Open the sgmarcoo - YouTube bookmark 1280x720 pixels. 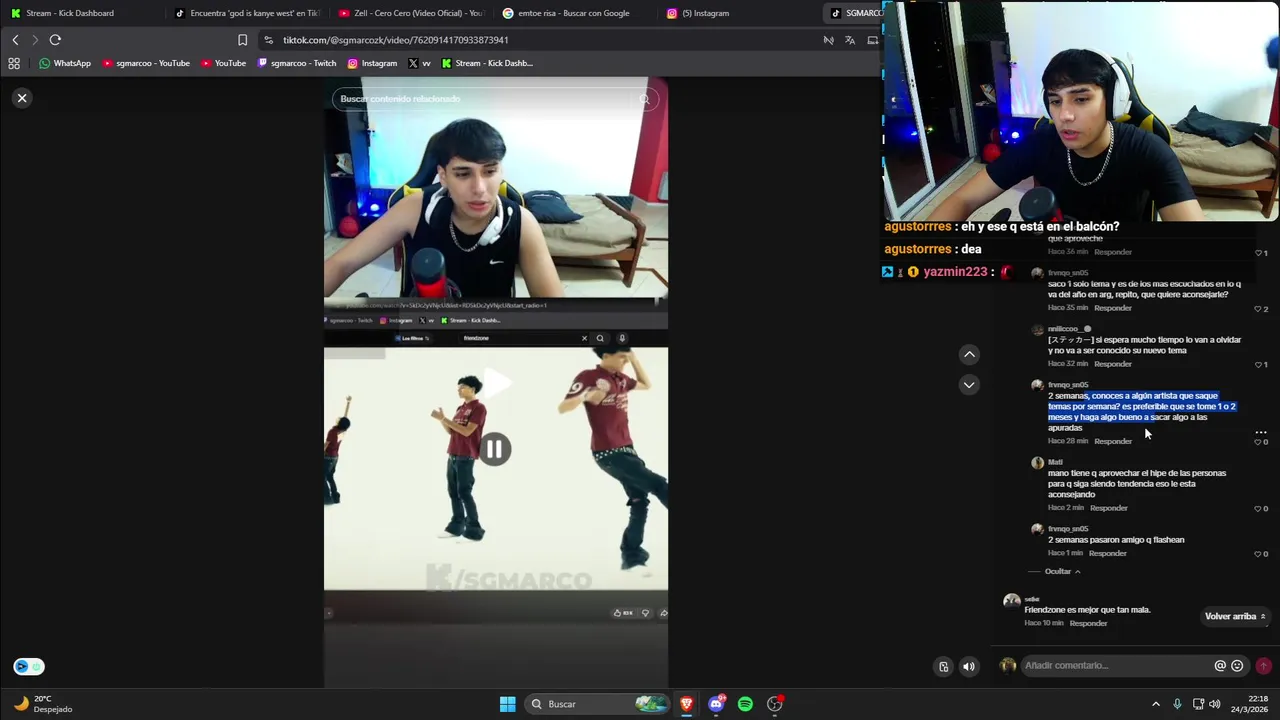click(x=146, y=63)
